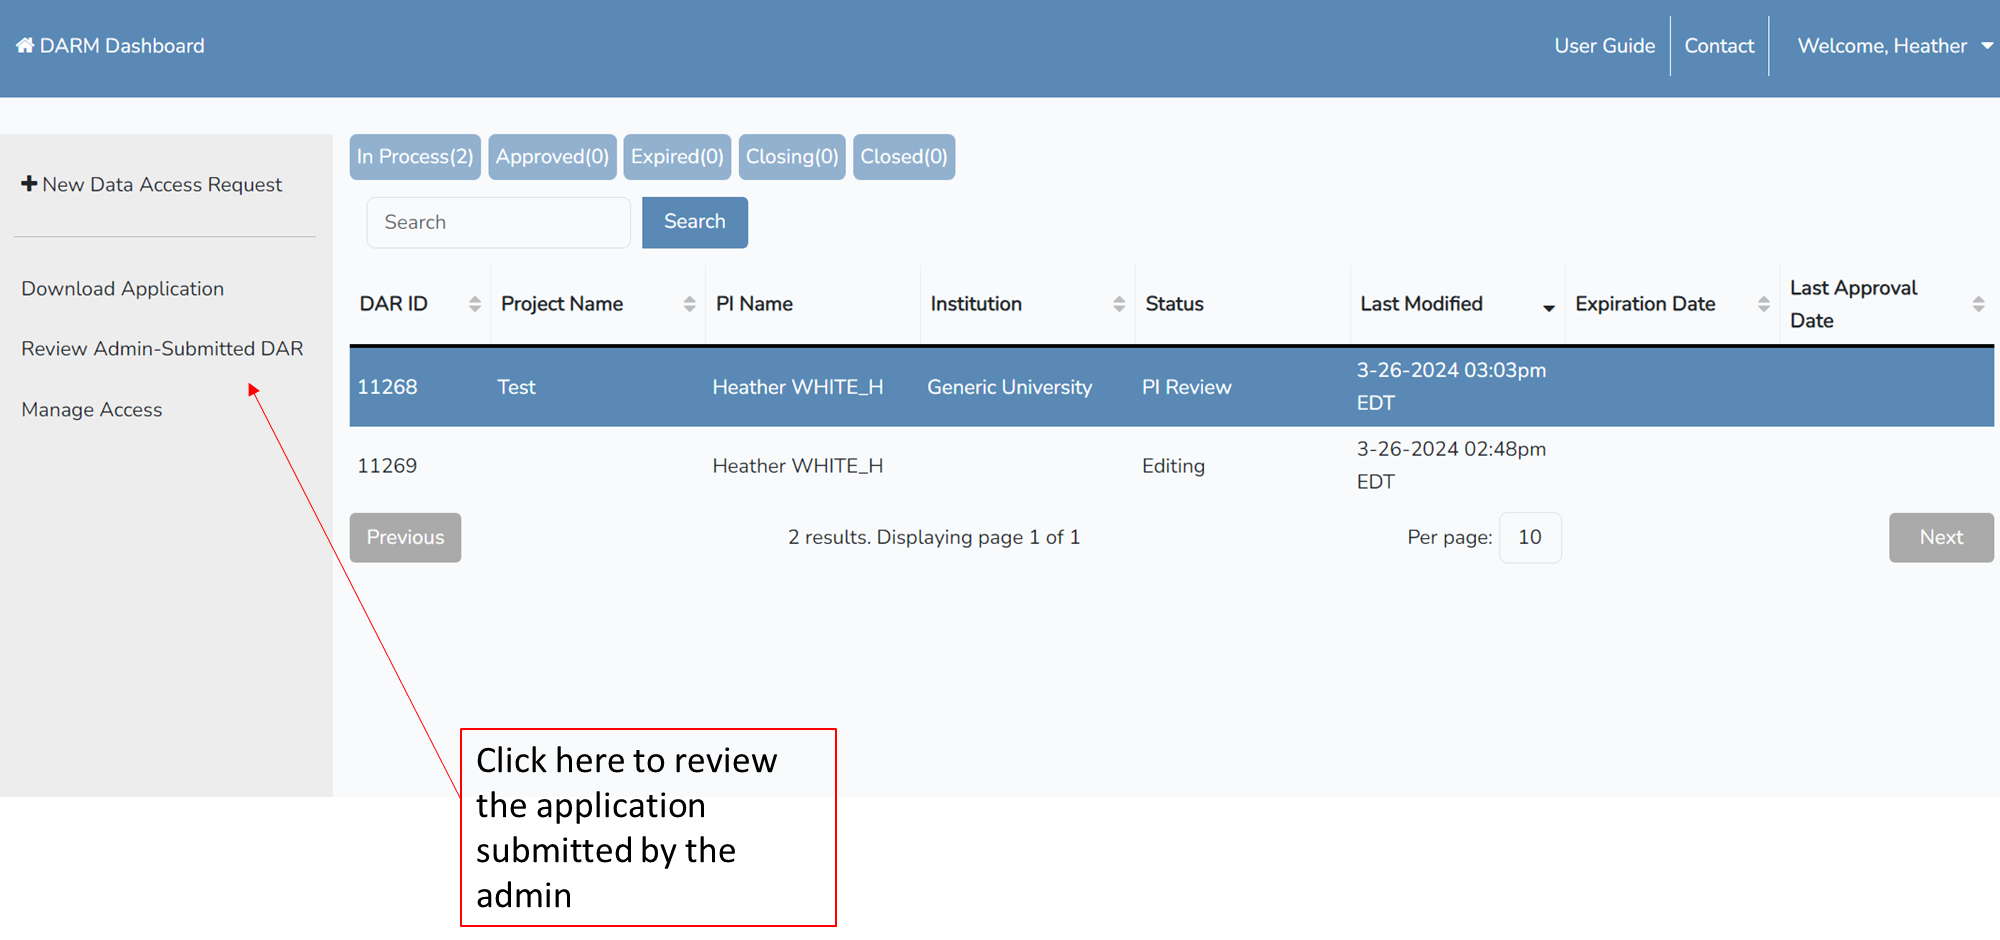
Task: Click into the Search text field
Action: (x=498, y=222)
